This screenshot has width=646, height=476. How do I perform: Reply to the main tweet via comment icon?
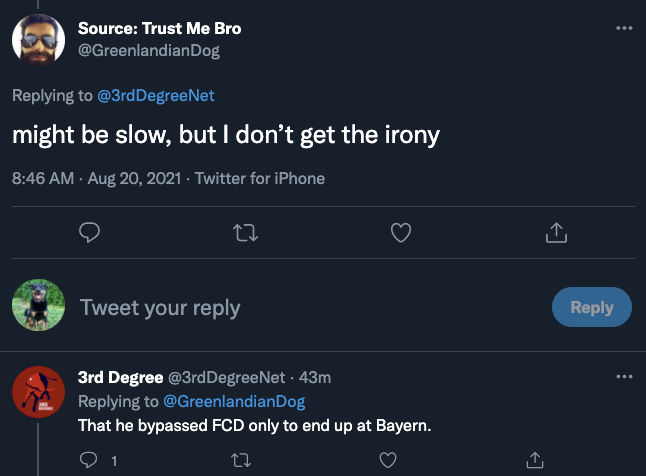tap(89, 232)
